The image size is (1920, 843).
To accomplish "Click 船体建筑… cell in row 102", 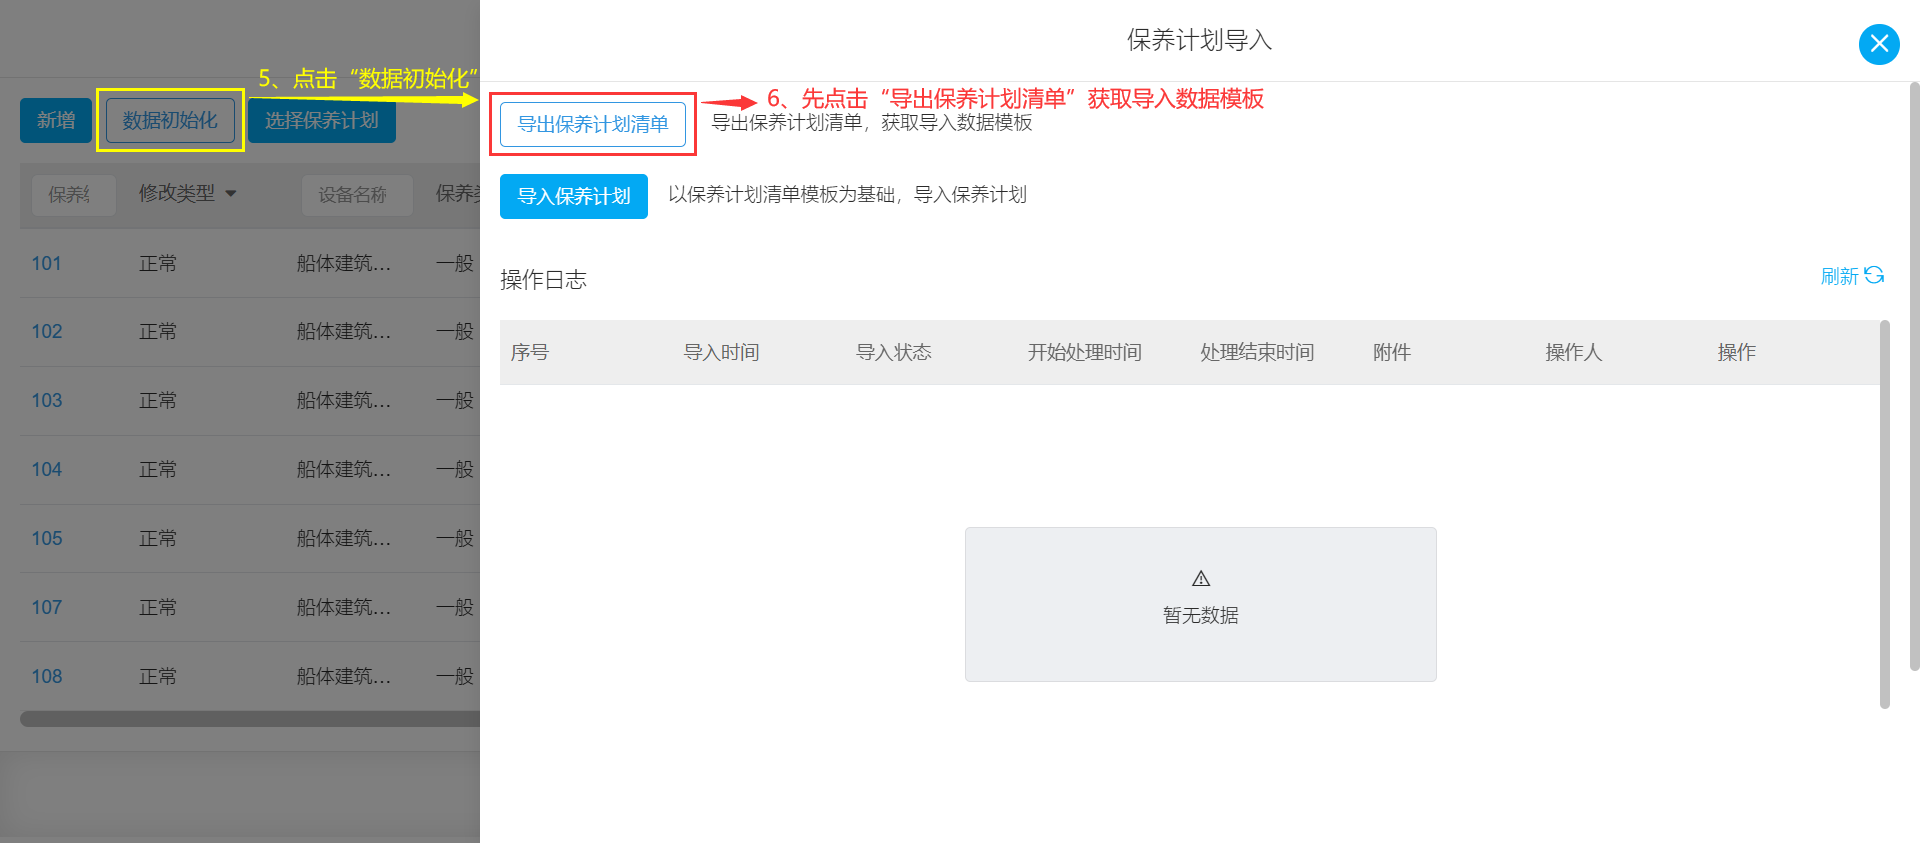I will coord(344,331).
